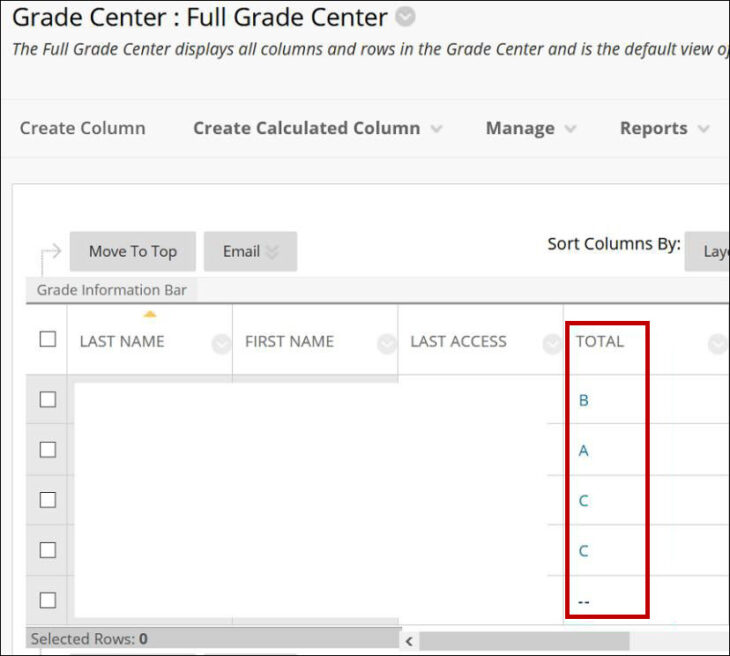The width and height of the screenshot is (730, 656).
Task: Open the Reports dropdown menu
Action: point(664,128)
